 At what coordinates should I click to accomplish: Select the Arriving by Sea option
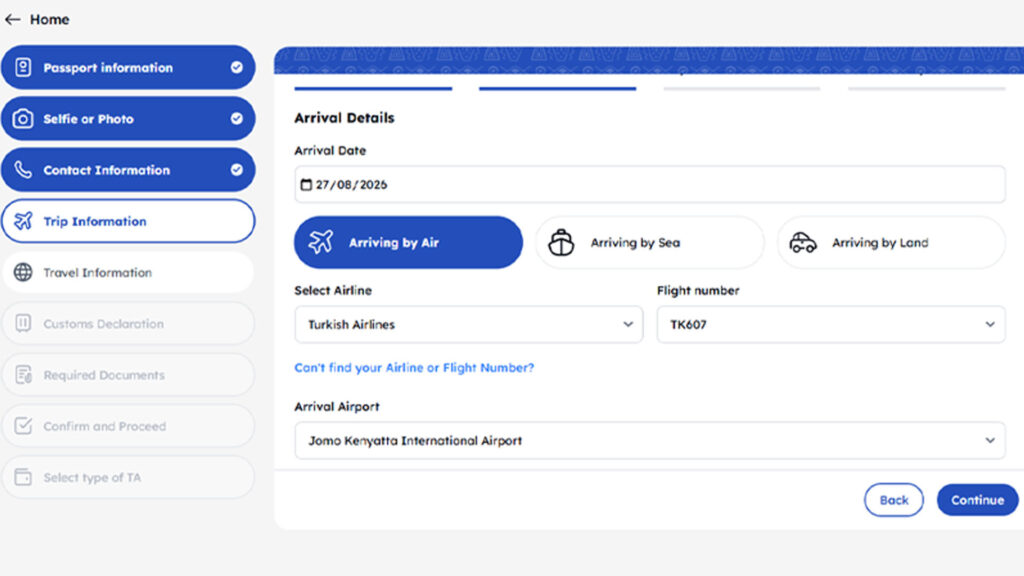pyautogui.click(x=650, y=242)
